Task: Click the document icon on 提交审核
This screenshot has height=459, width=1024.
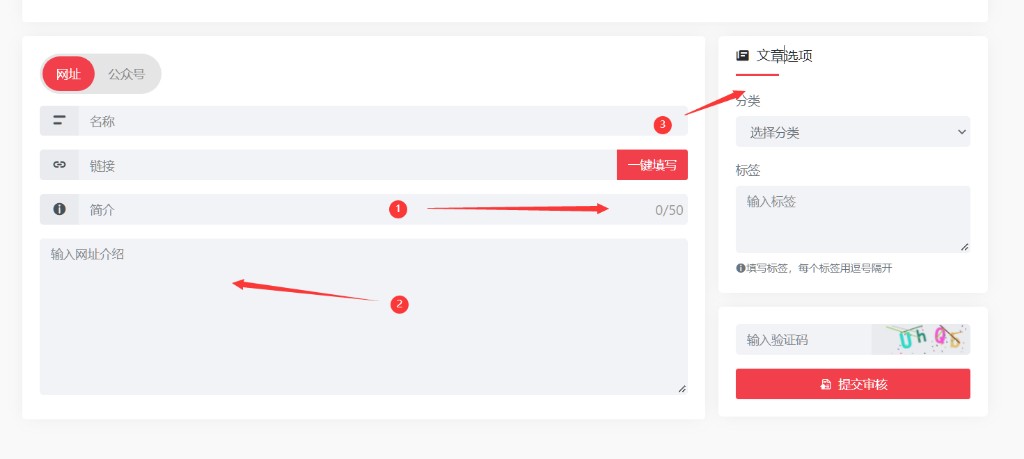Action: [x=825, y=385]
